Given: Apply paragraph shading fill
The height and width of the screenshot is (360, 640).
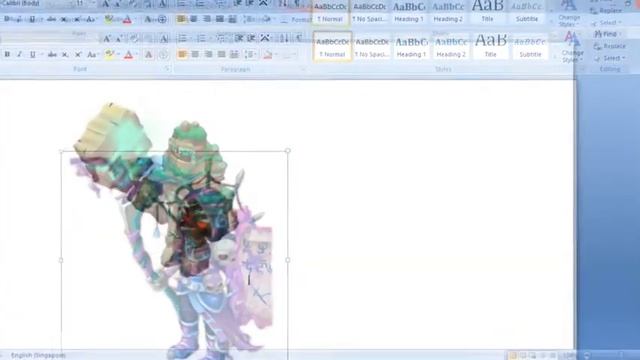Looking at the screenshot, I should (x=268, y=54).
